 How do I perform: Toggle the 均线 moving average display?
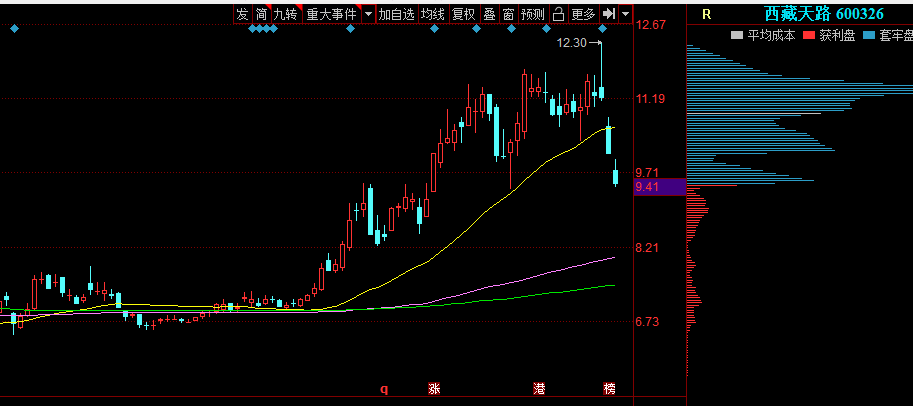pos(432,14)
